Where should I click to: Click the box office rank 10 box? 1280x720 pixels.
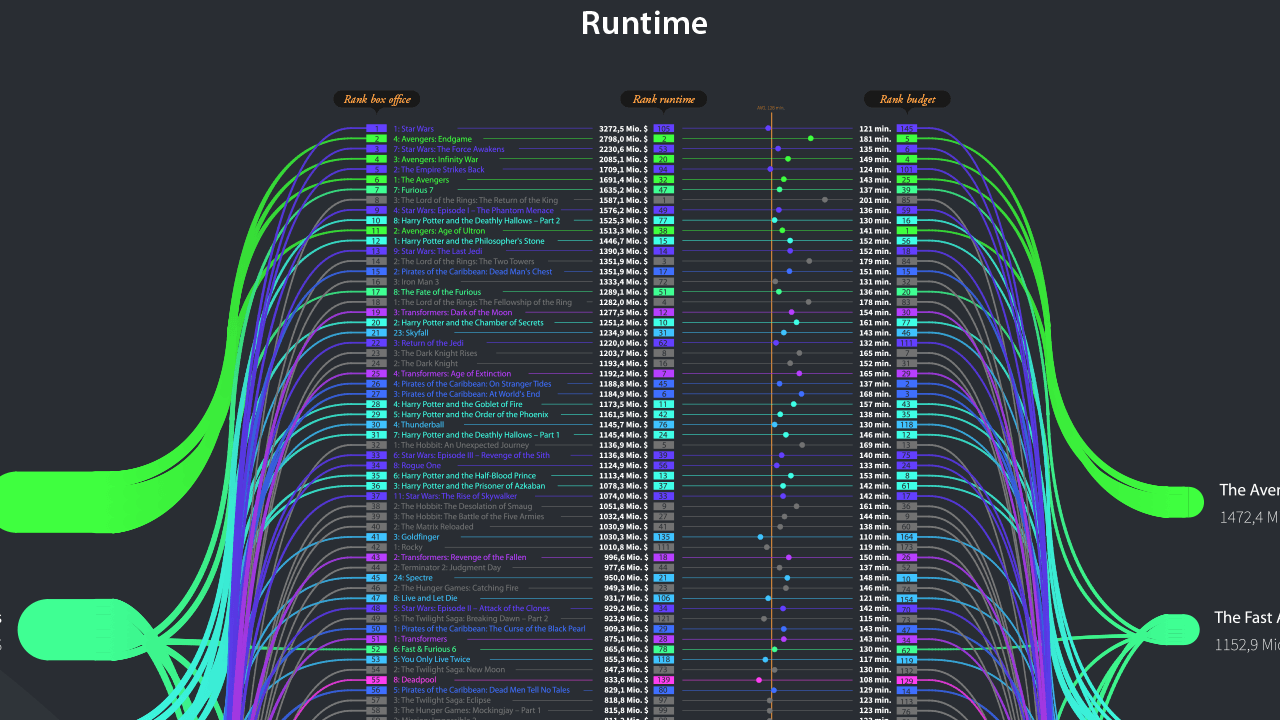[x=376, y=220]
